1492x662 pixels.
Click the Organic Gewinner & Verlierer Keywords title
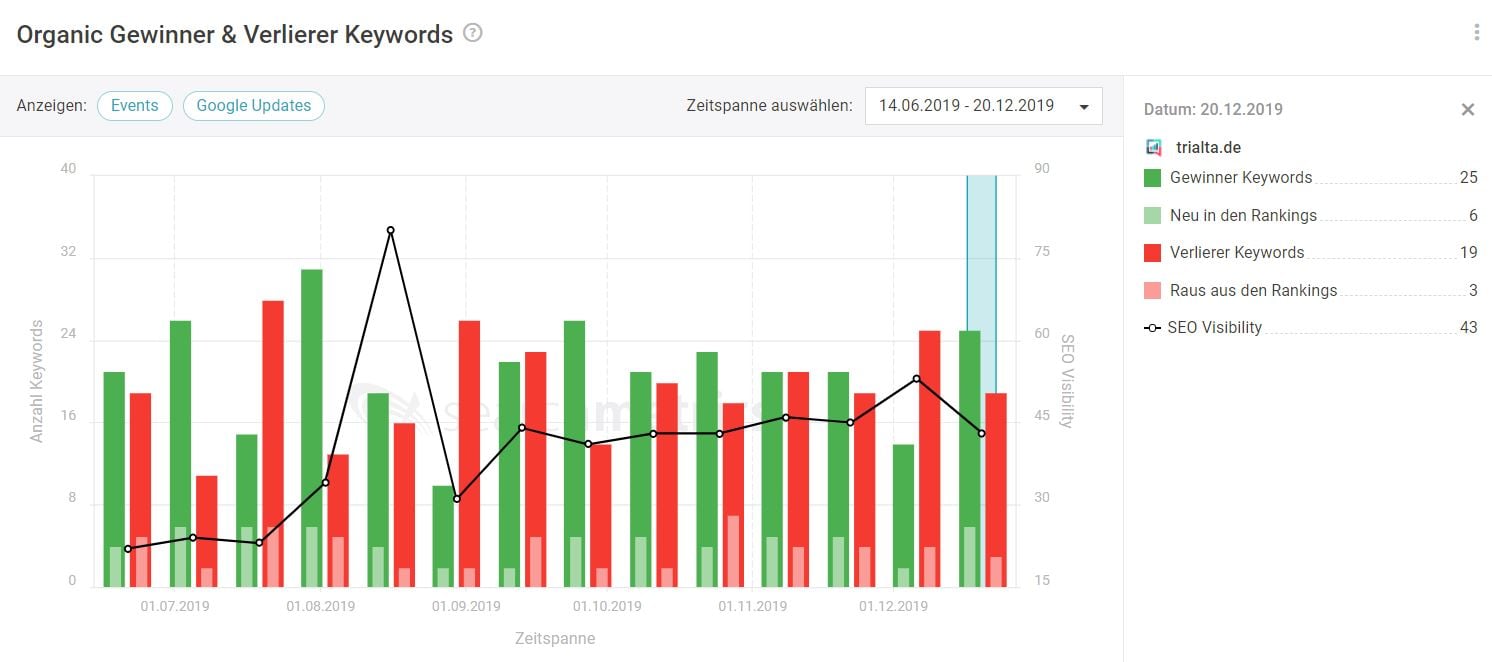[235, 34]
